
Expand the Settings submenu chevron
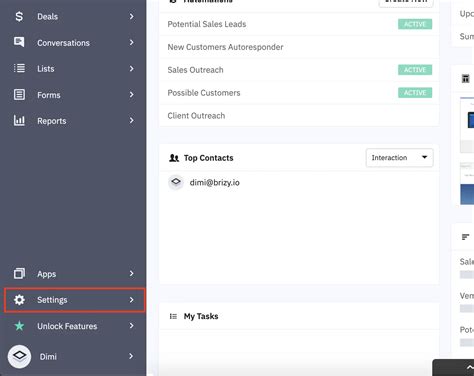coord(132,300)
